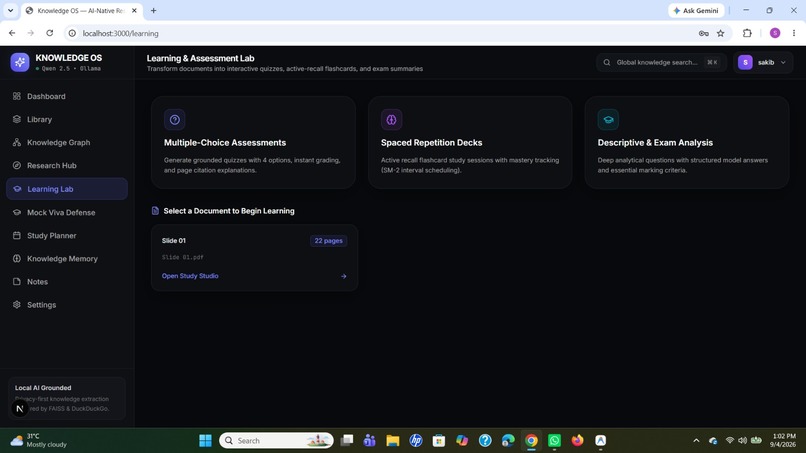Click the Slide 01 document title

pos(174,241)
